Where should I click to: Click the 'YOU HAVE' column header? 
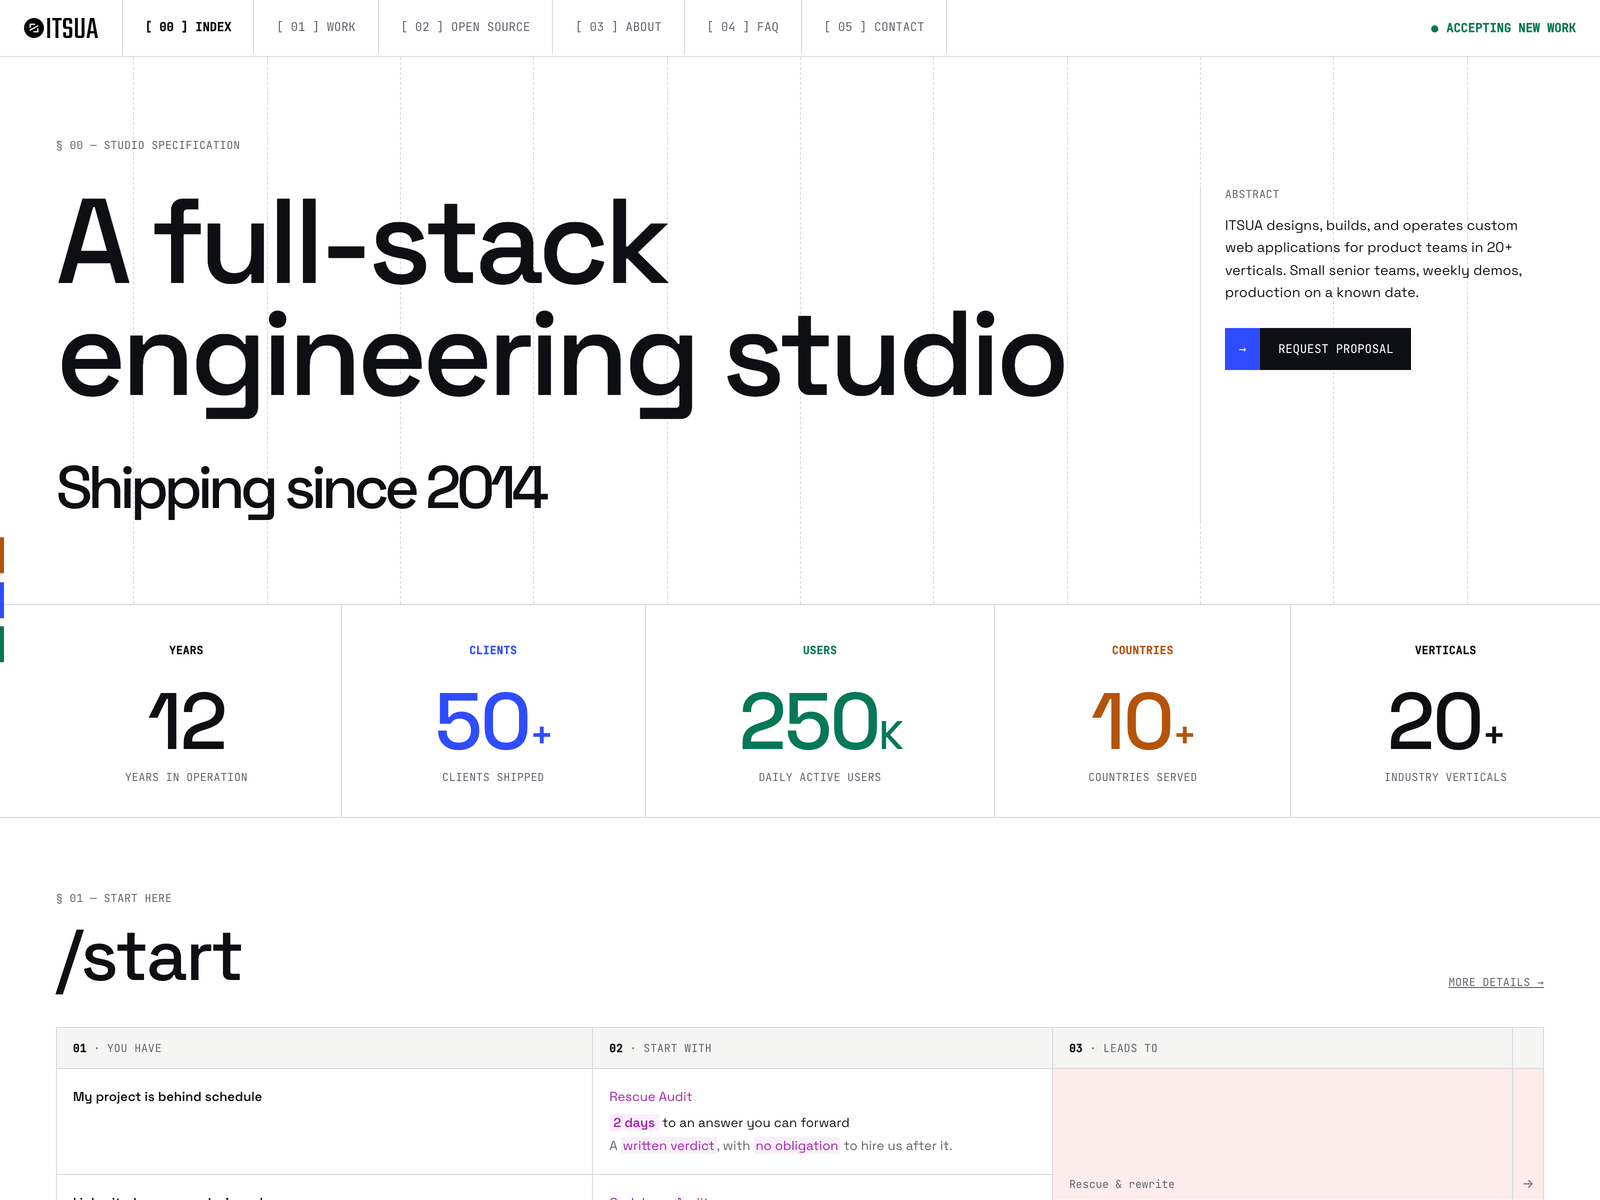point(324,1048)
